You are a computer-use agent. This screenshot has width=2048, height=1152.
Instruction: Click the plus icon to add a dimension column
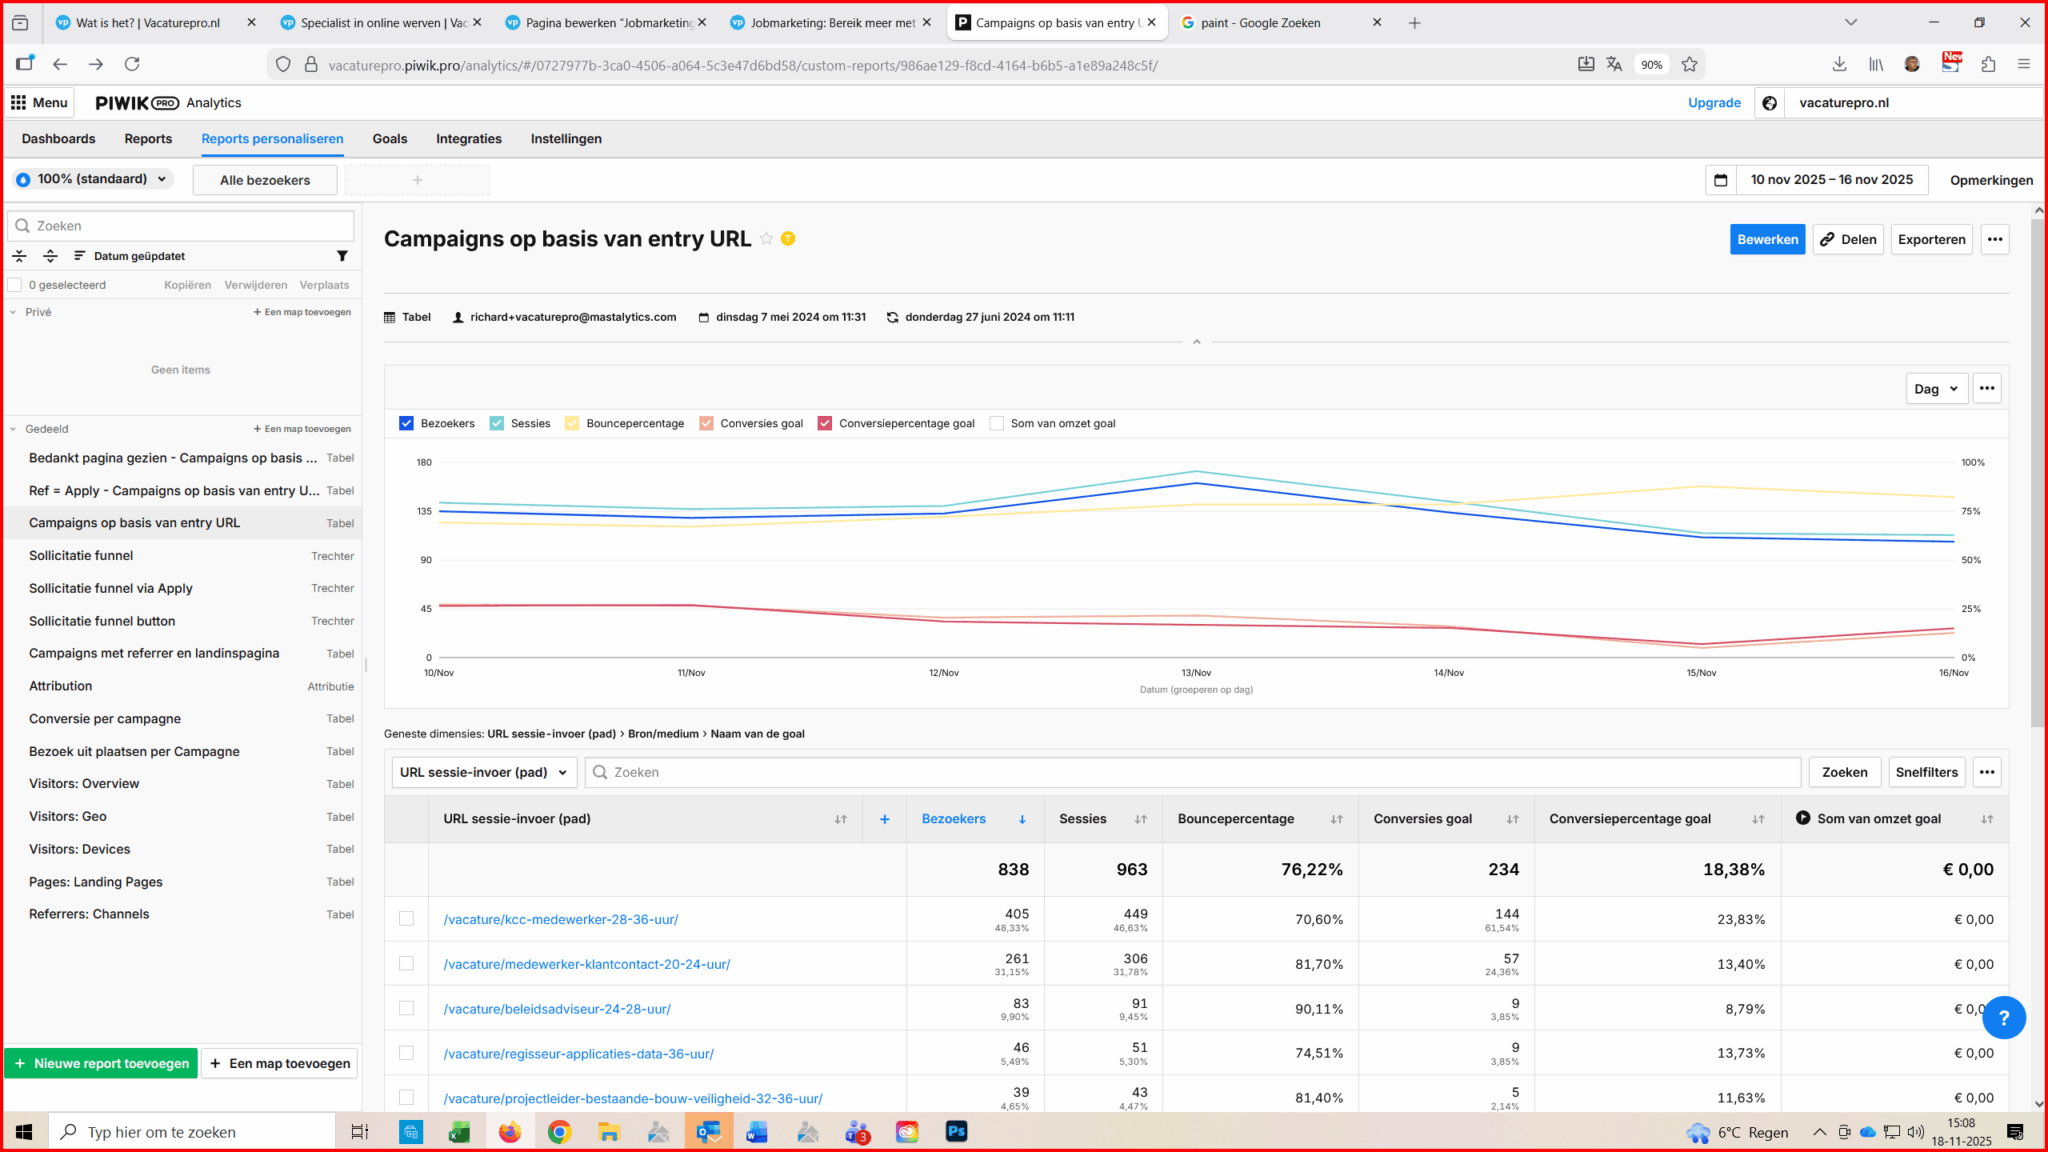tap(884, 819)
